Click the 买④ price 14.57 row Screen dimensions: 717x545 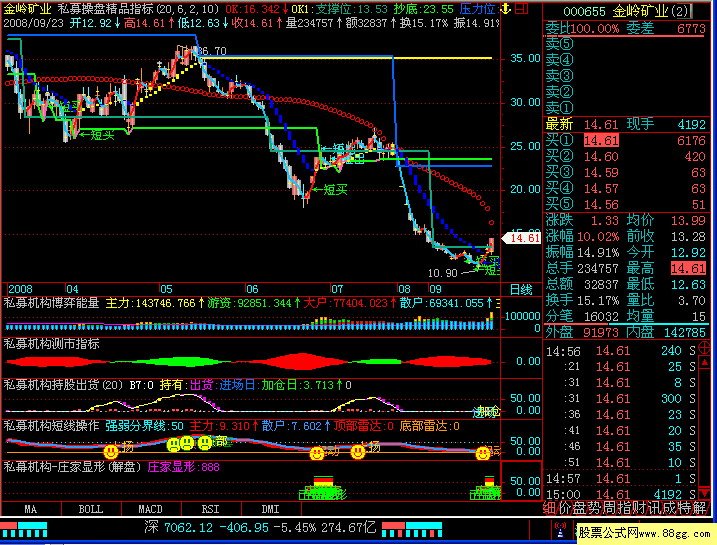click(625, 188)
